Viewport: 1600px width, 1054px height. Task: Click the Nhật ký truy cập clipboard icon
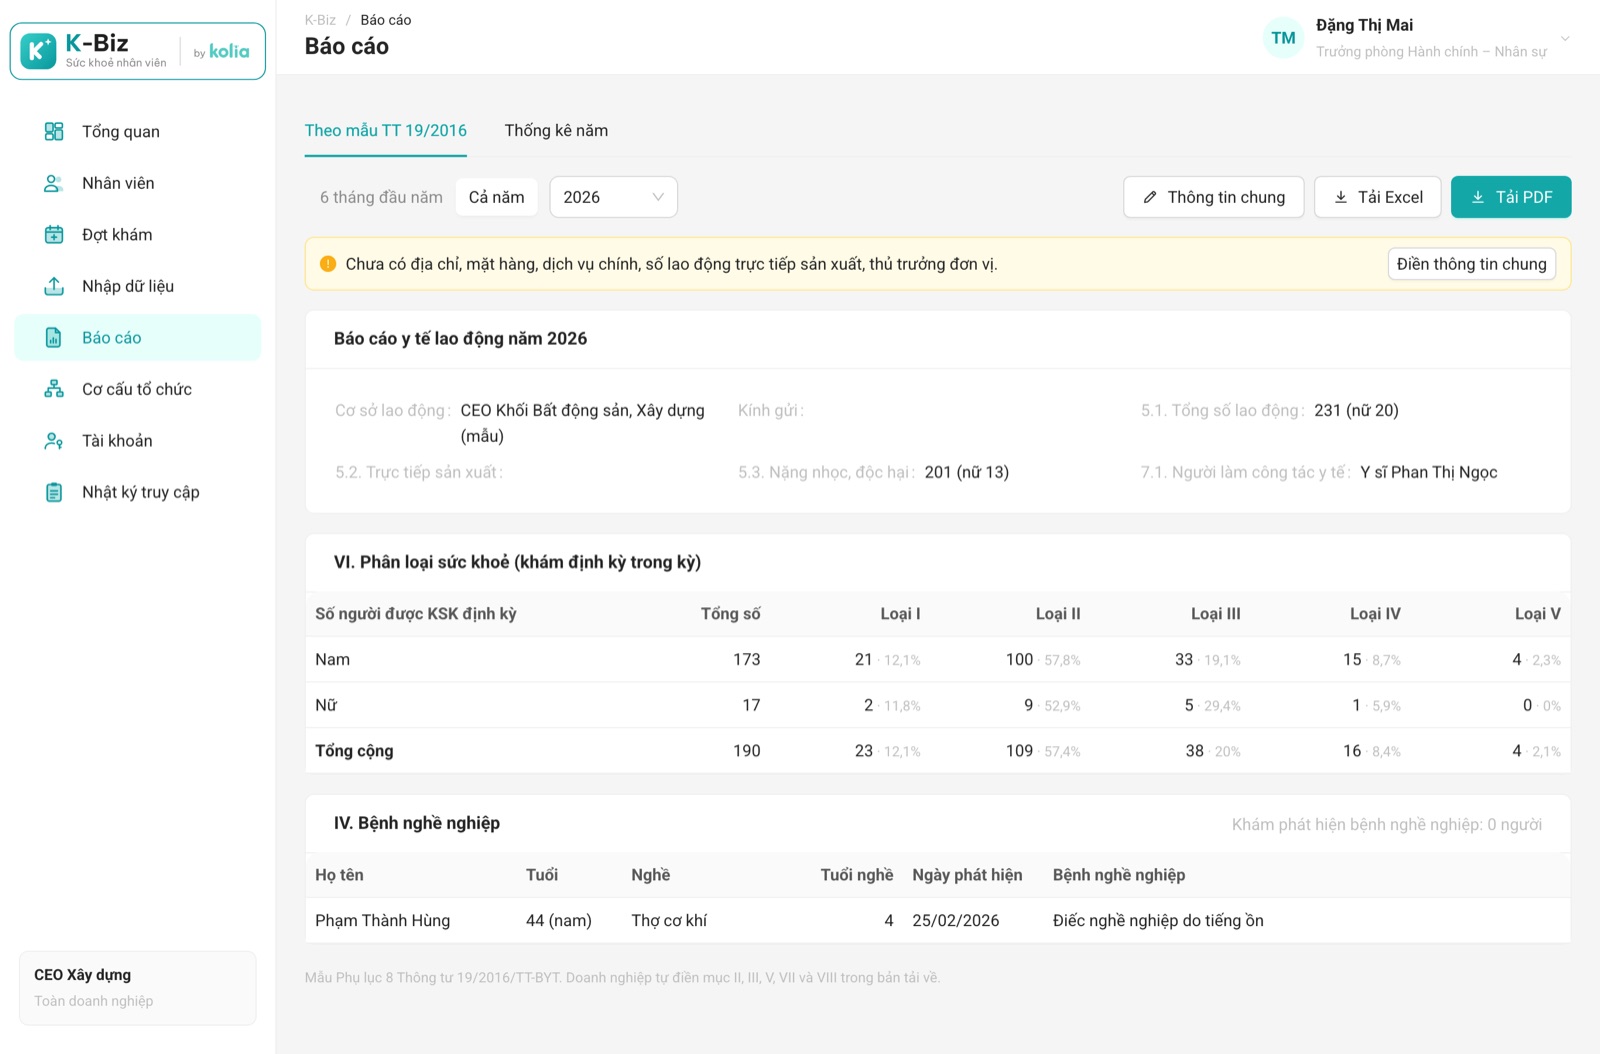[54, 492]
